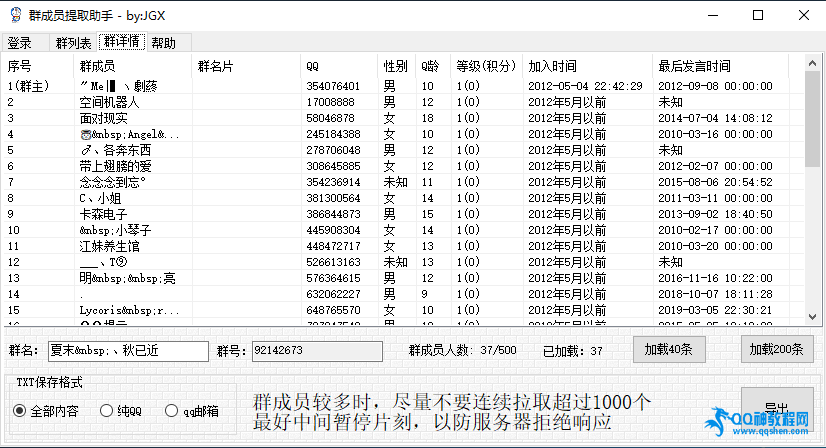Screen dimensions: 826x448
Task: Click QQ number 632062227
Action: [x=333, y=294]
